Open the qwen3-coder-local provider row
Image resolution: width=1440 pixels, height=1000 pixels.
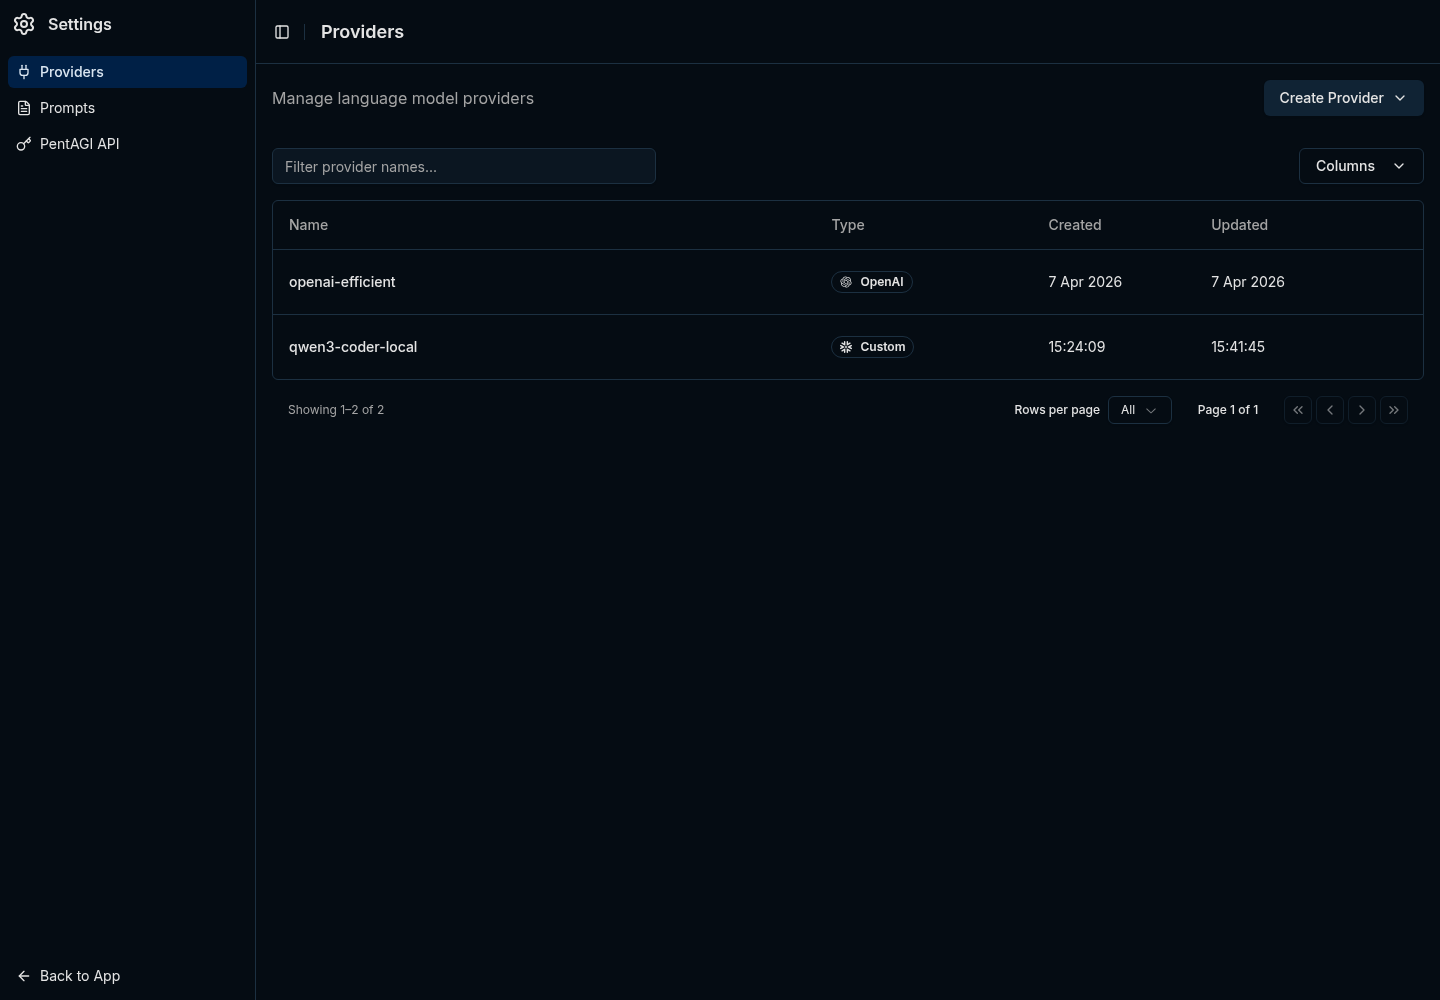847,347
